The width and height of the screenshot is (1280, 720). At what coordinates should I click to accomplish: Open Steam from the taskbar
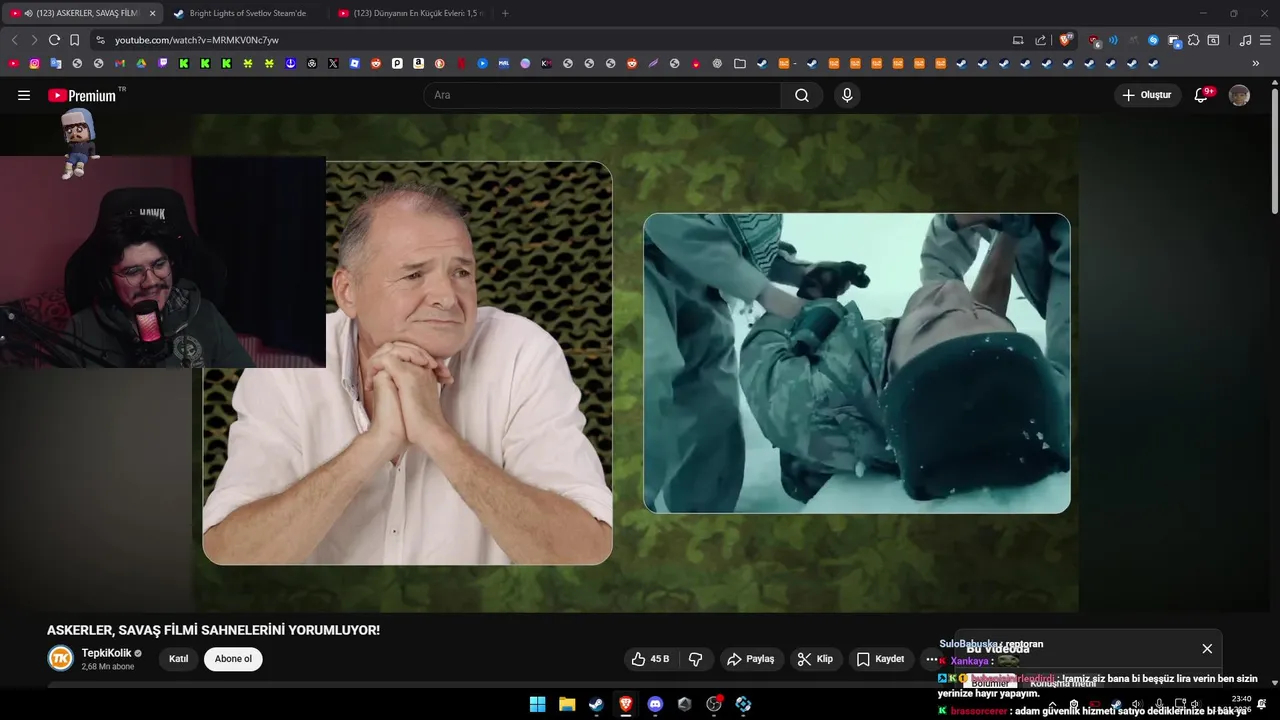[596, 704]
